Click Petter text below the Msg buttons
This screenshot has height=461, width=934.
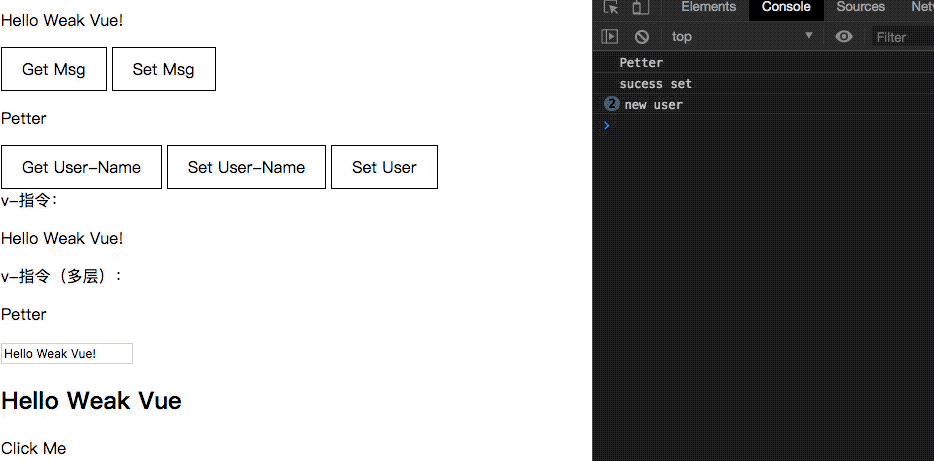point(24,119)
